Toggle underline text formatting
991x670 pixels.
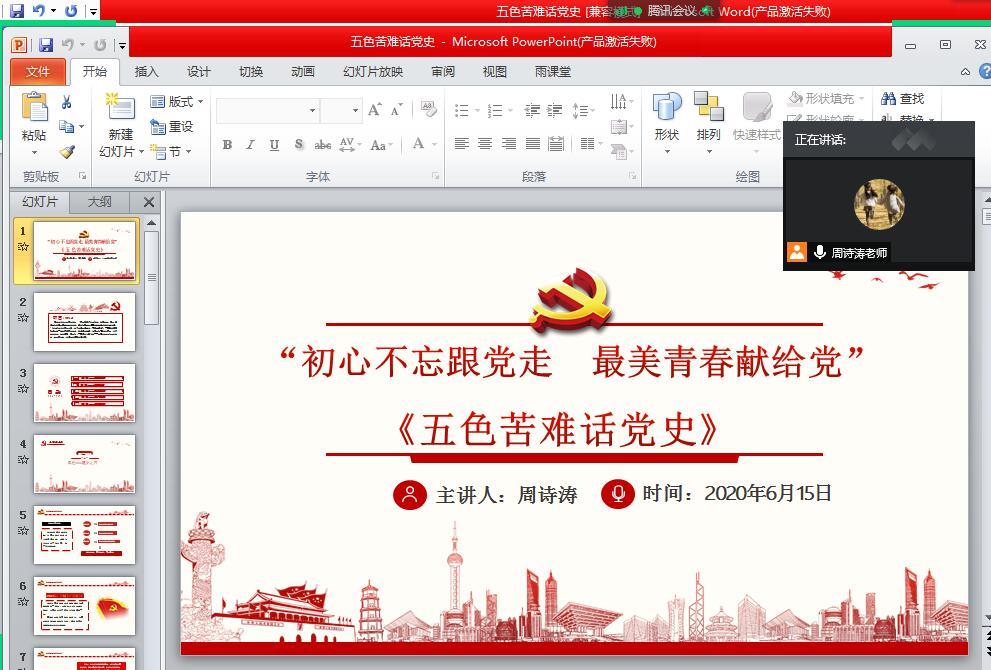tap(274, 145)
